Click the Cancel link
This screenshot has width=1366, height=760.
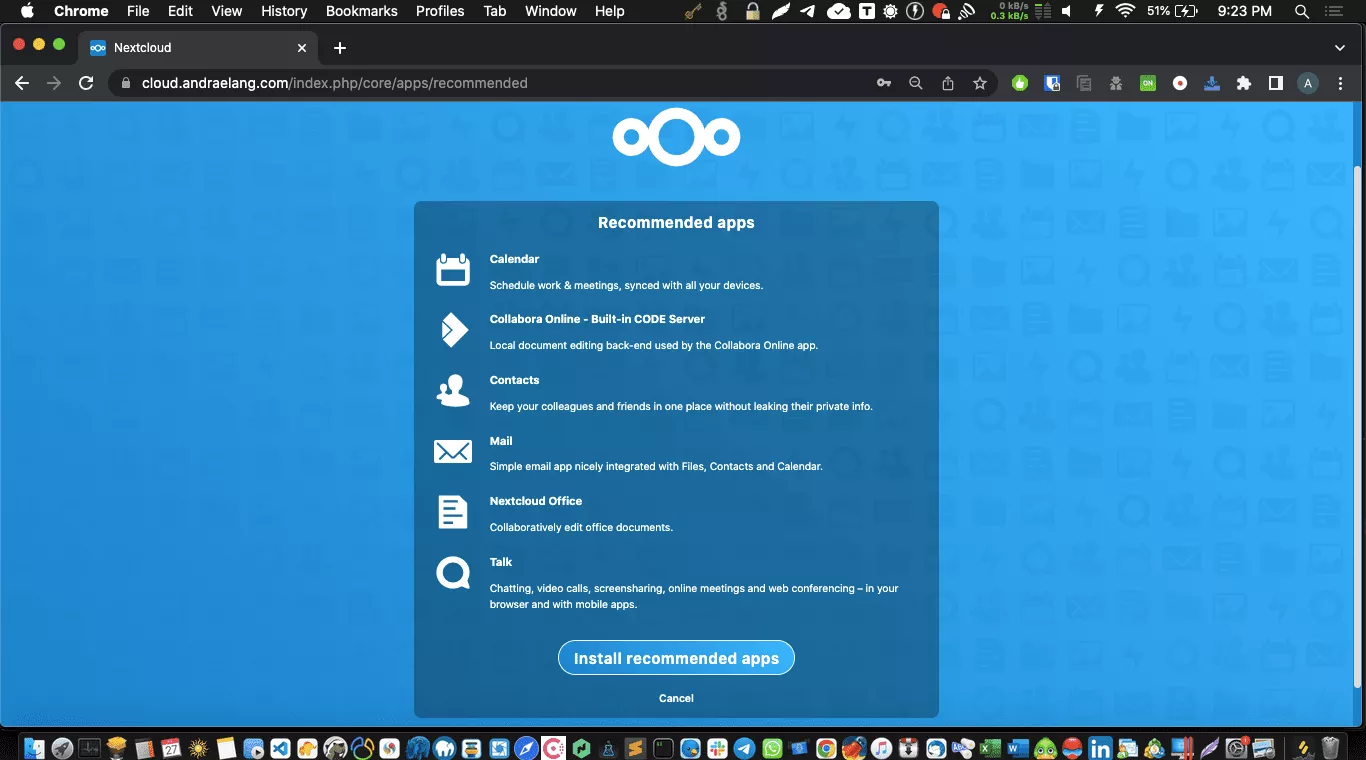coord(676,698)
